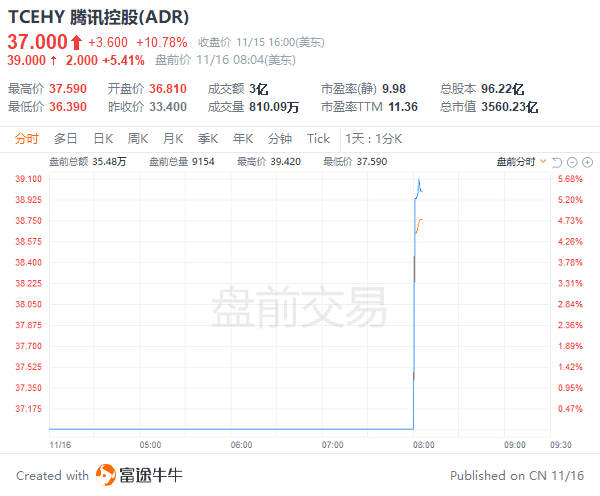
Task: Open the 盘前分时 dropdown
Action: tap(521, 162)
